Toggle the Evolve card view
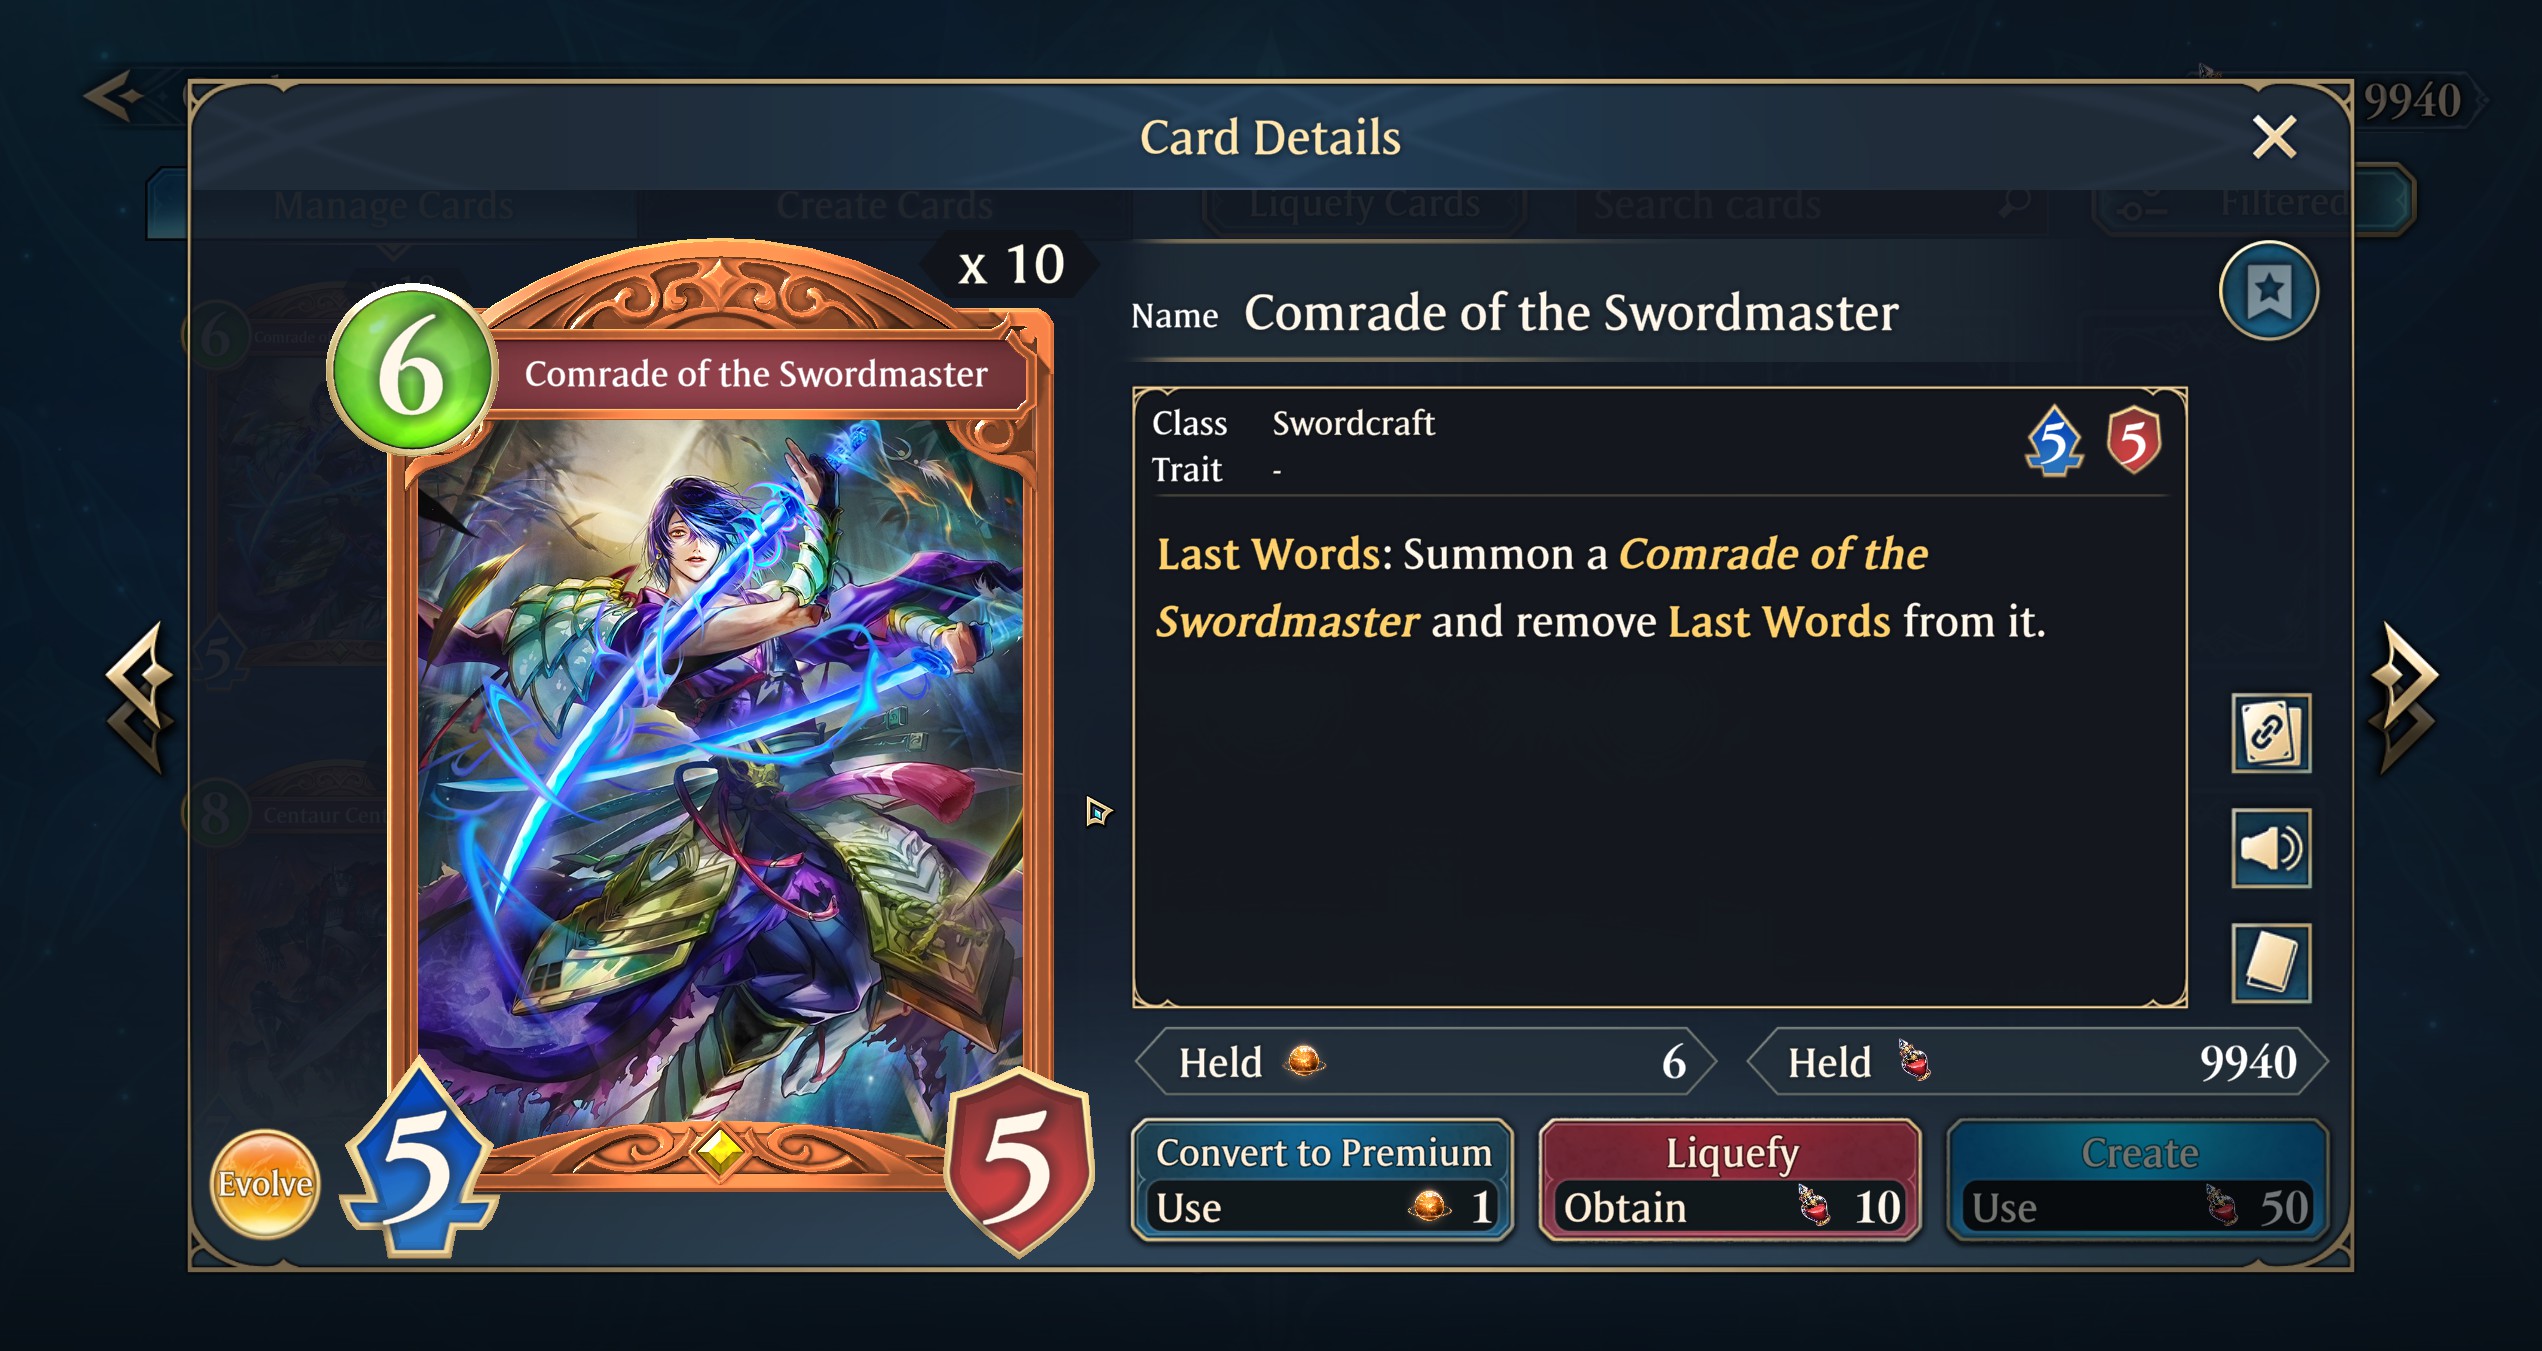 (x=265, y=1184)
